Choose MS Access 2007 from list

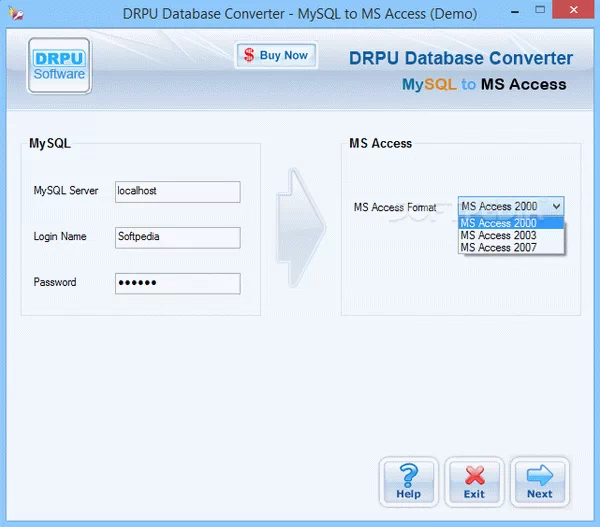tap(511, 247)
